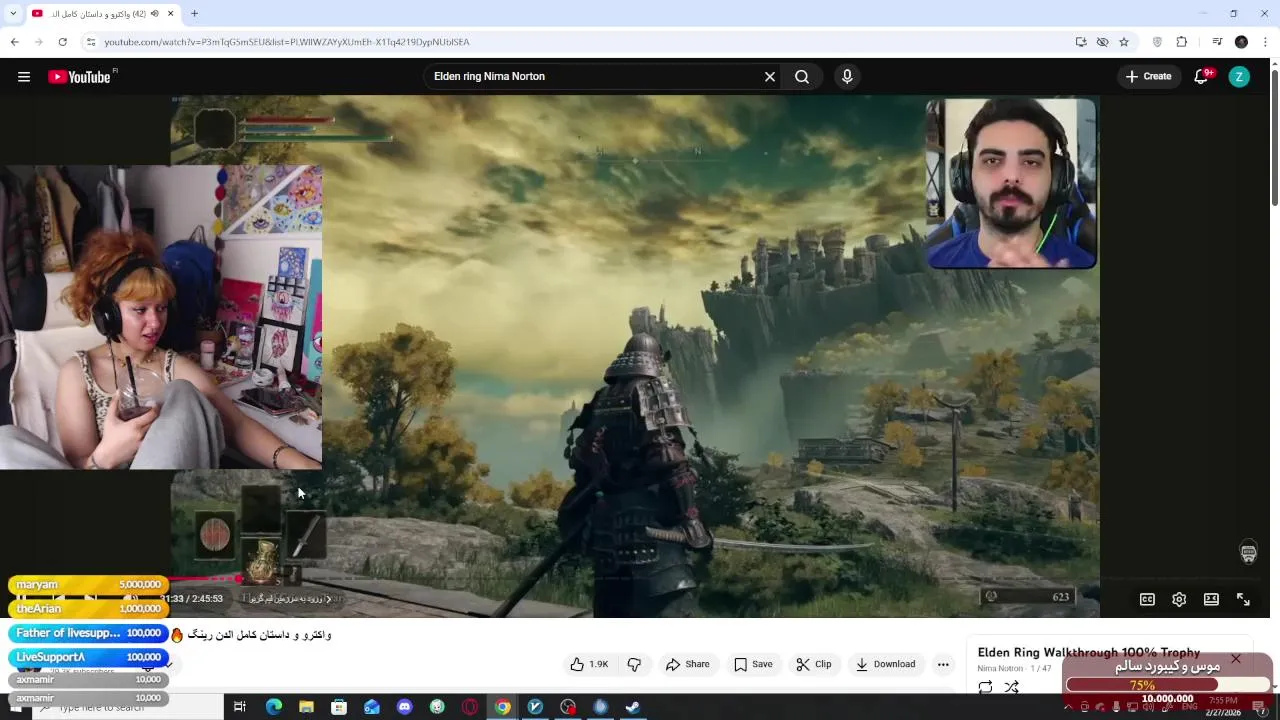Share the video

coord(687,664)
